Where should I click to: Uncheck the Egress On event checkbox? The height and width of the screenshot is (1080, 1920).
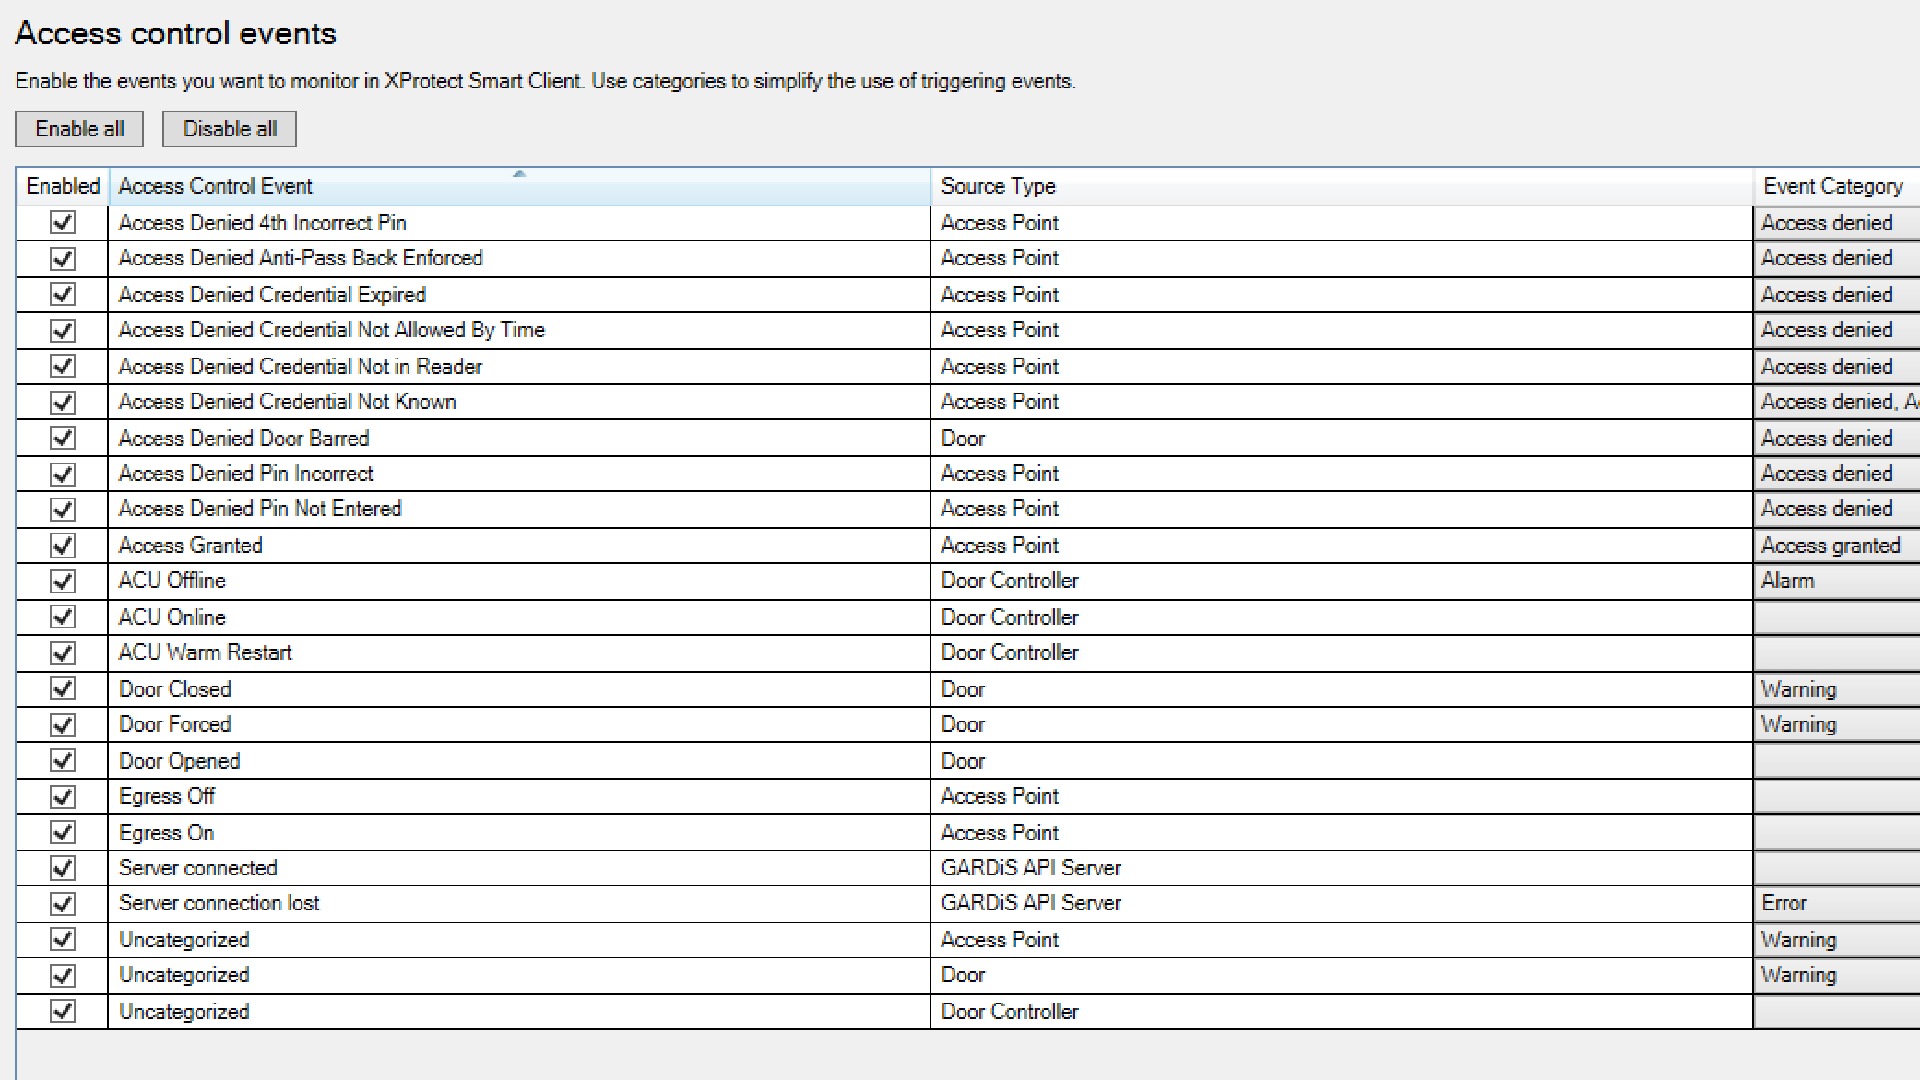point(63,832)
